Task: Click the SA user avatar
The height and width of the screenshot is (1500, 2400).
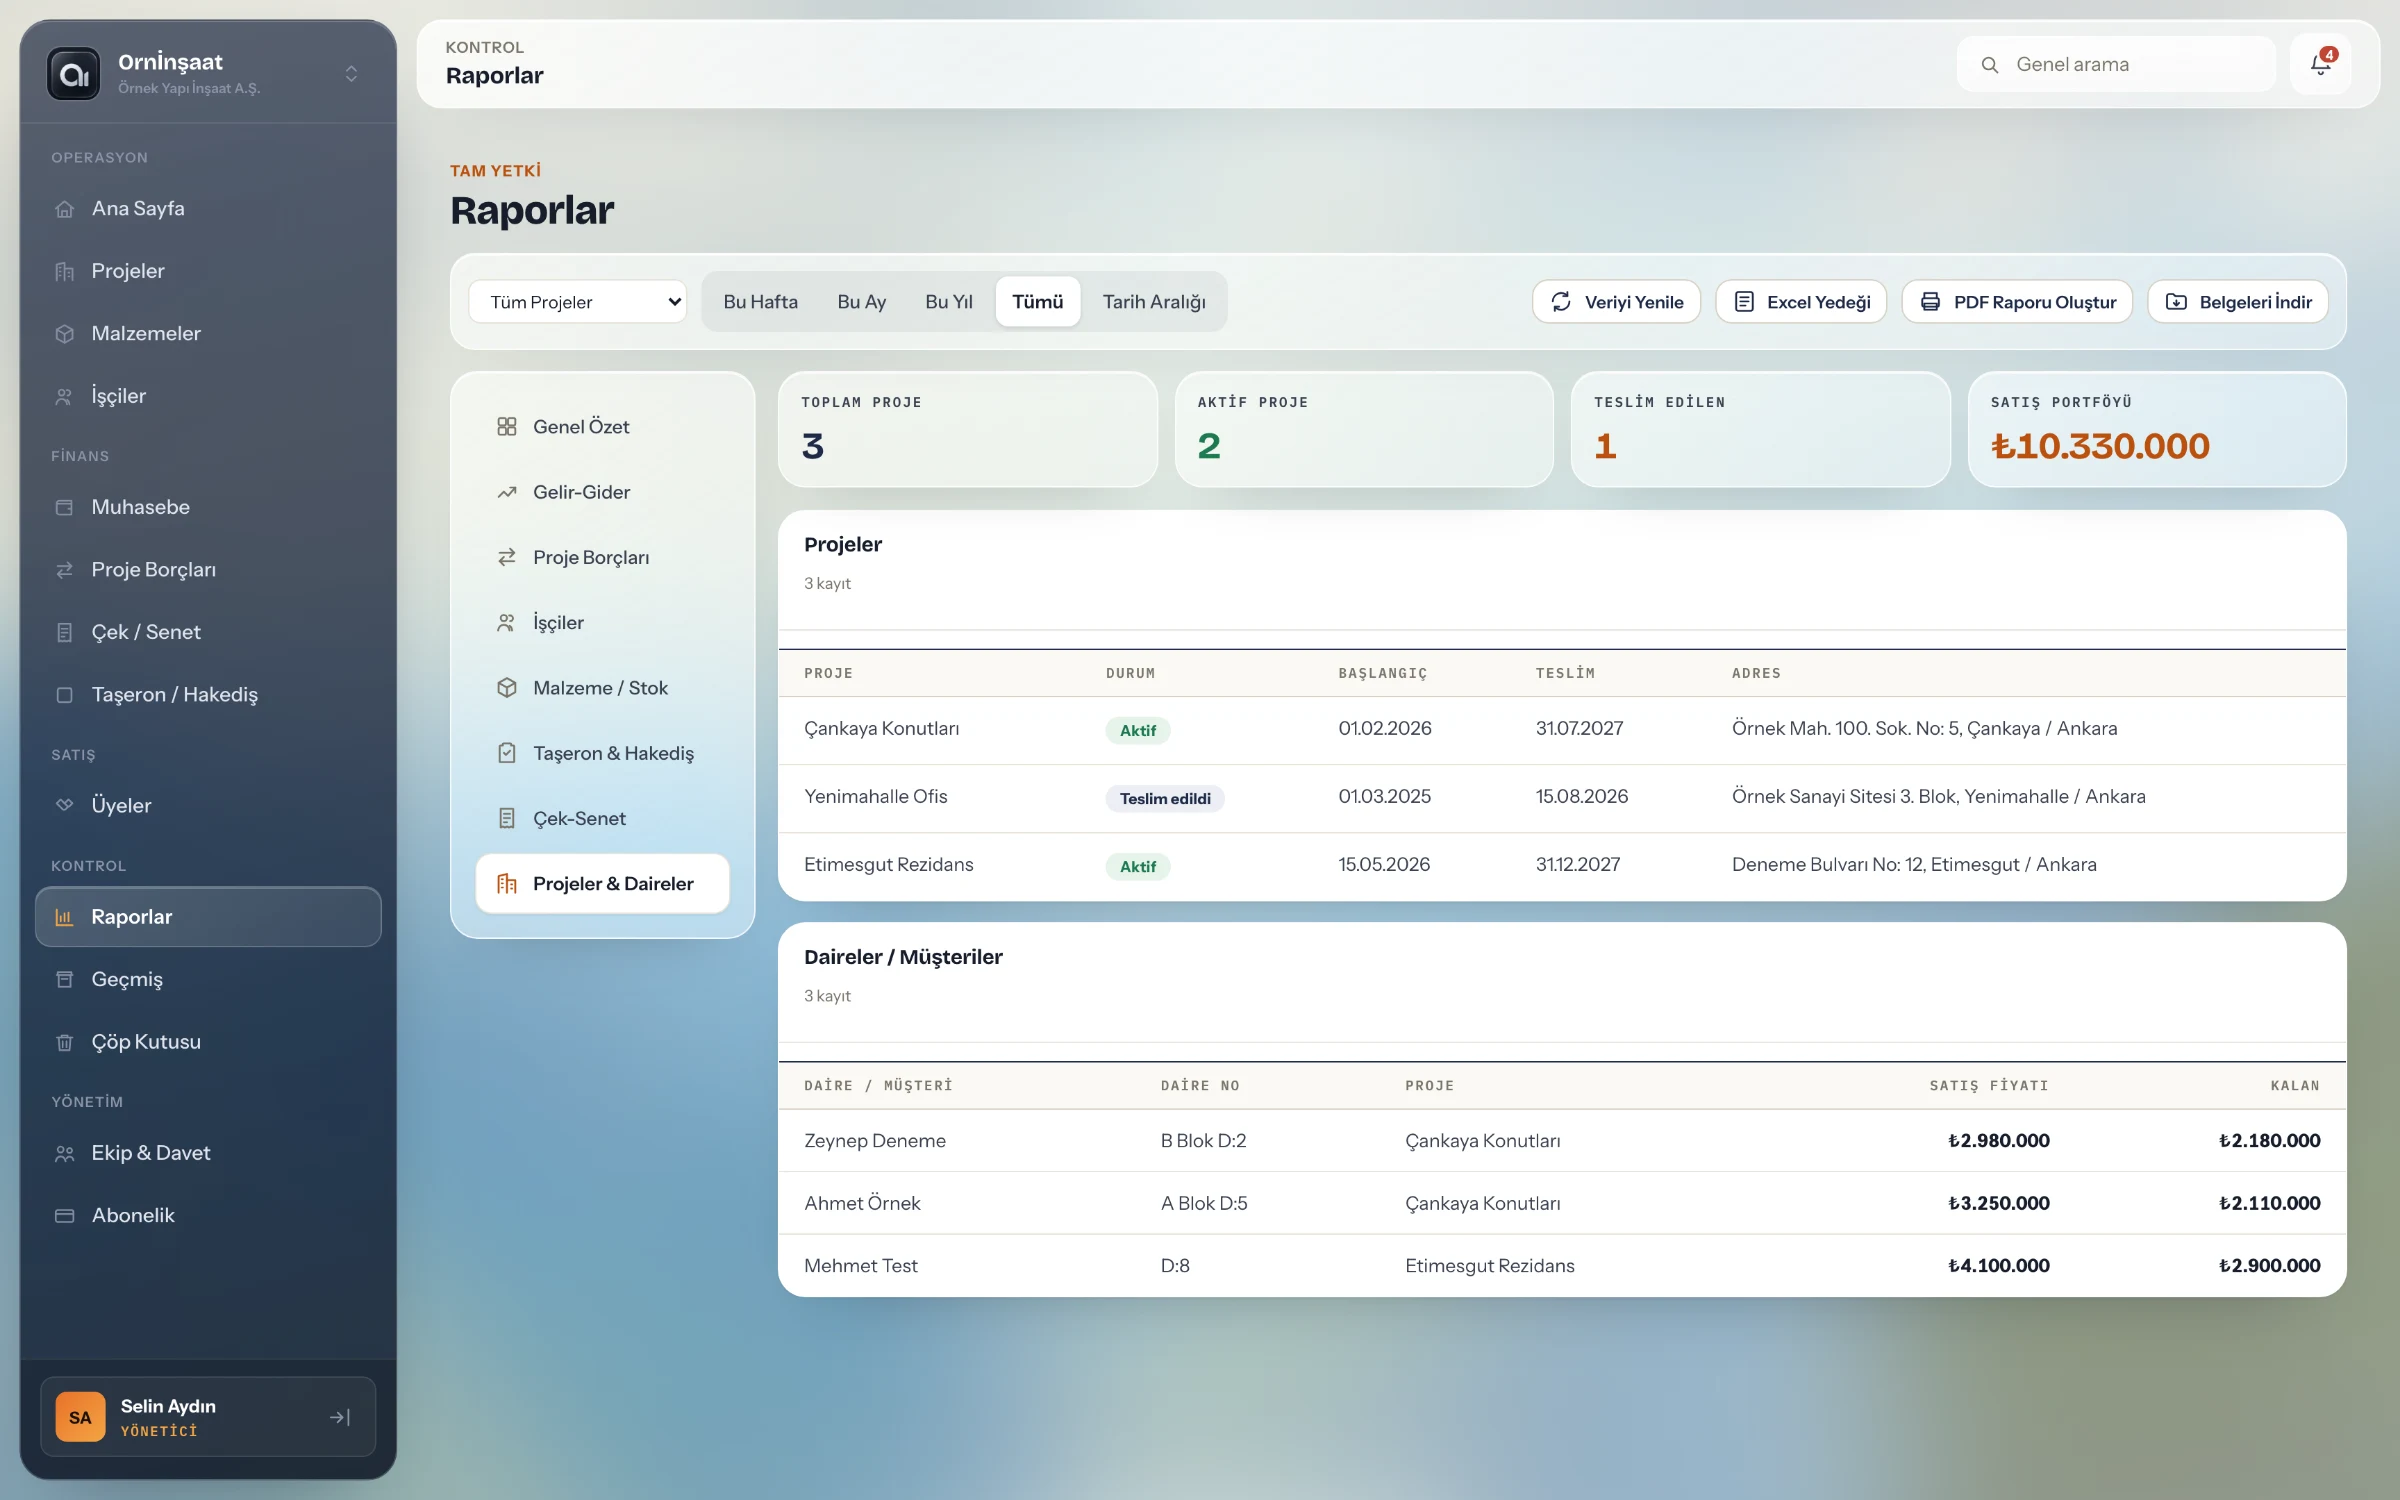Action: point(80,1417)
